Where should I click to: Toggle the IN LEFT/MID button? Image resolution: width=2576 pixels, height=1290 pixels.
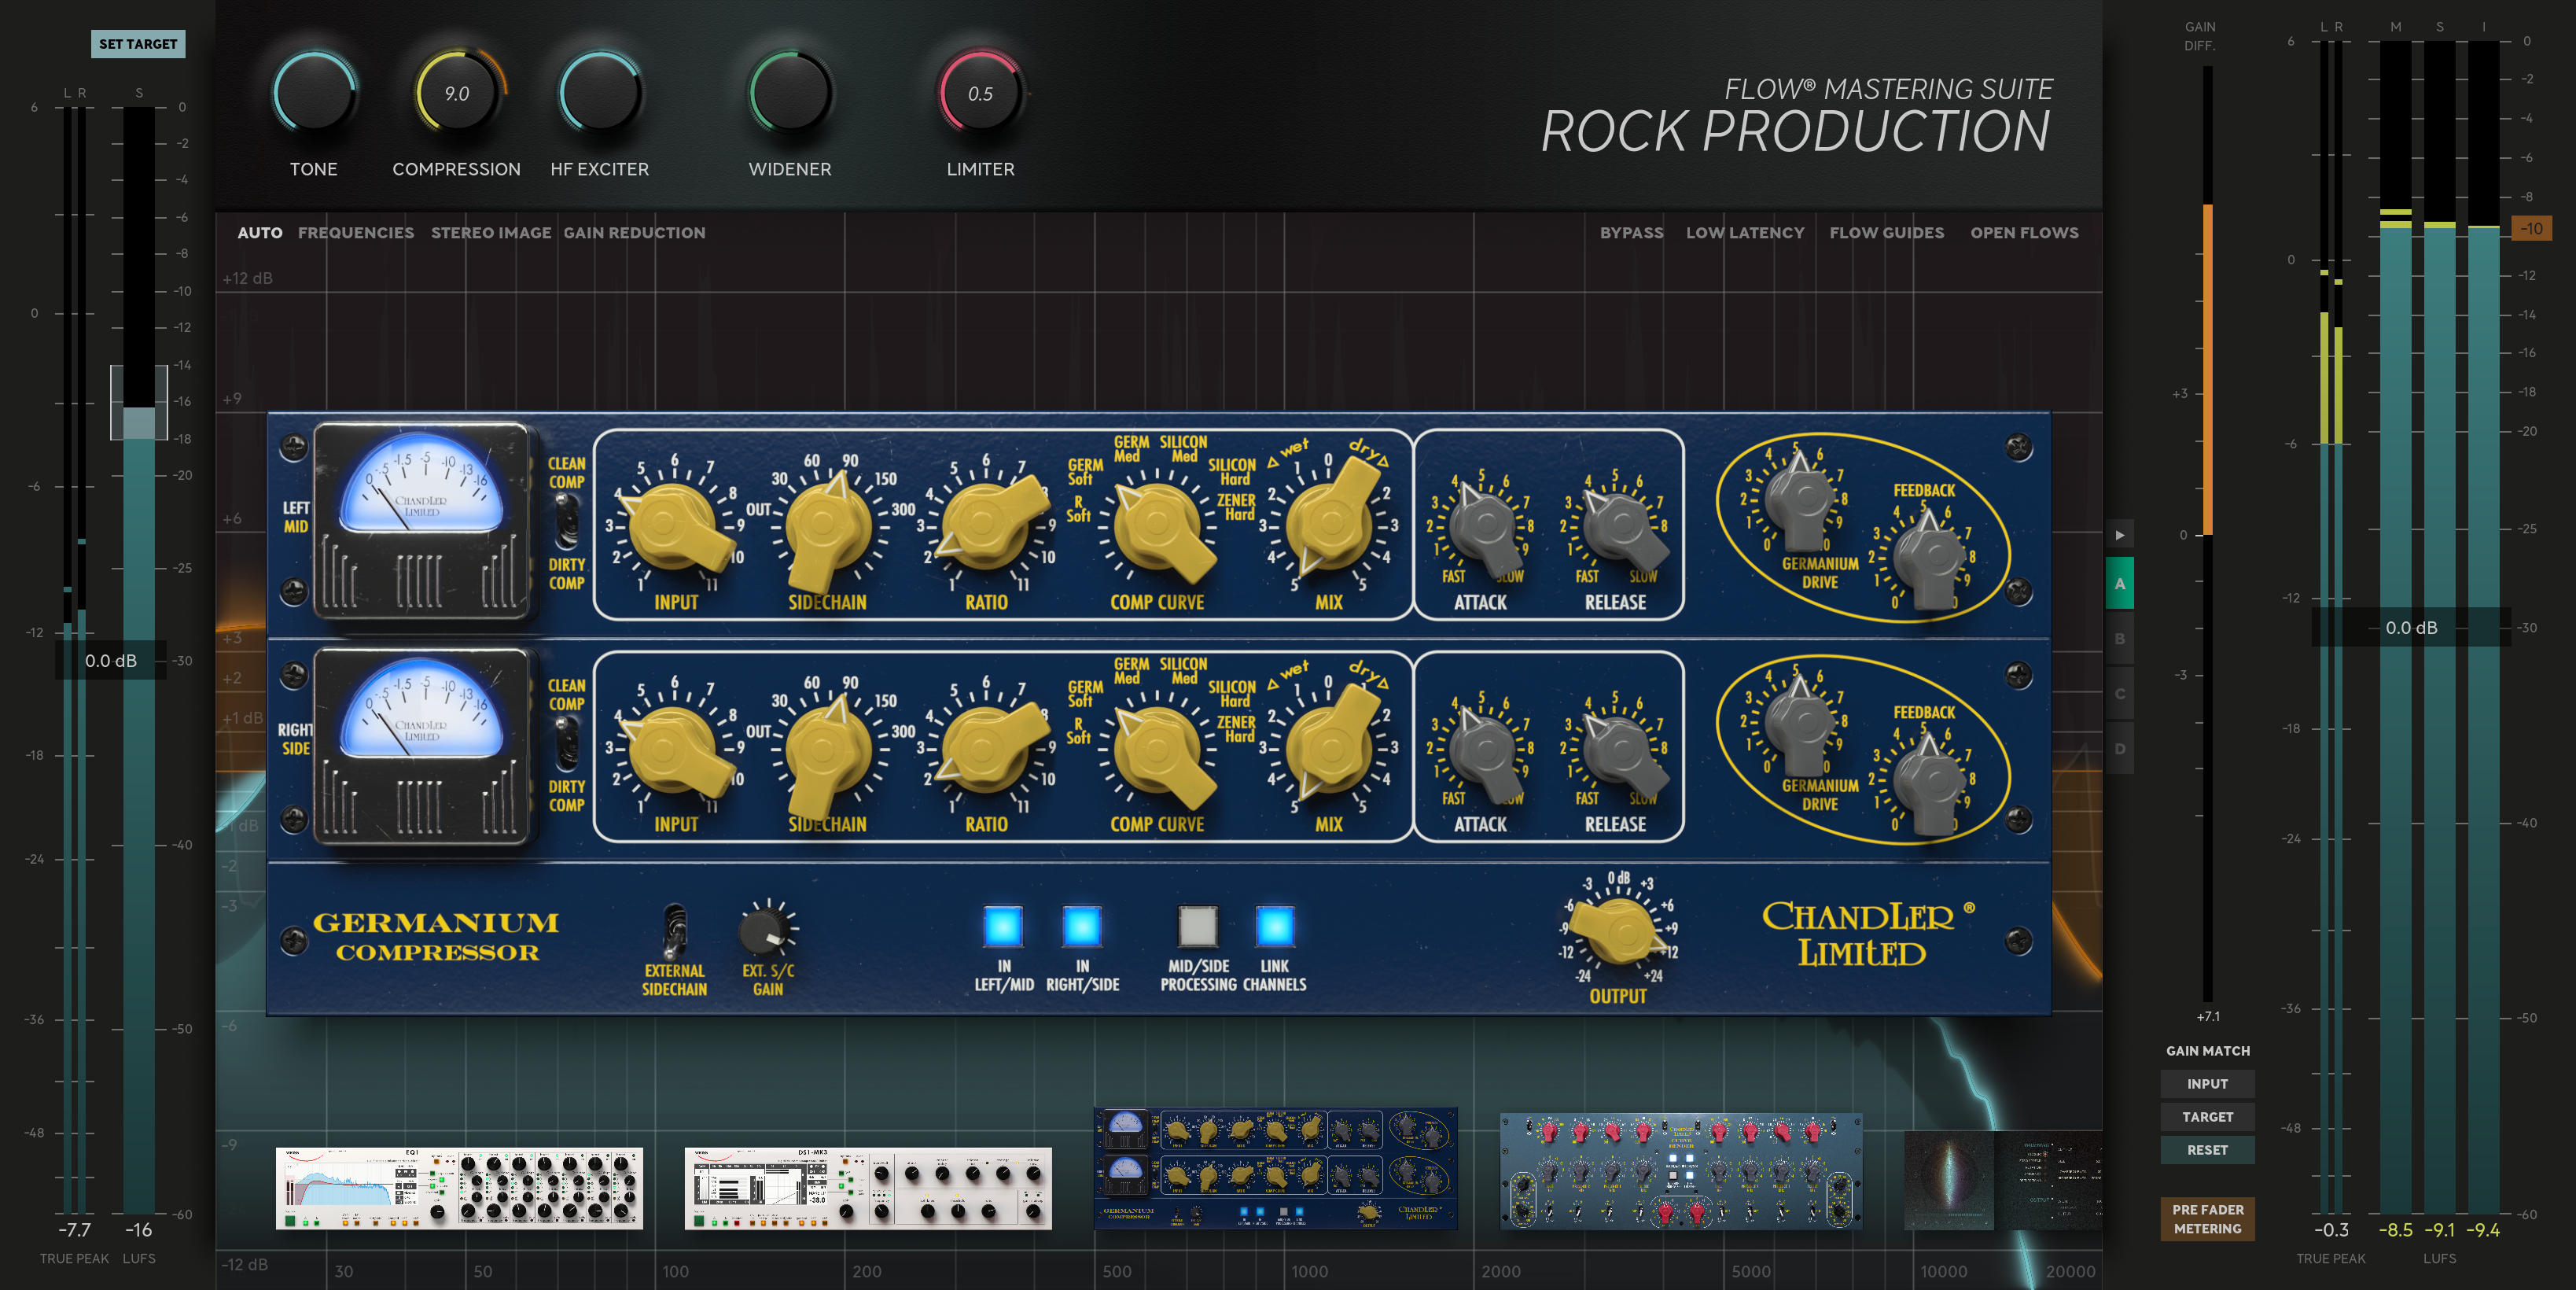pyautogui.click(x=1003, y=927)
